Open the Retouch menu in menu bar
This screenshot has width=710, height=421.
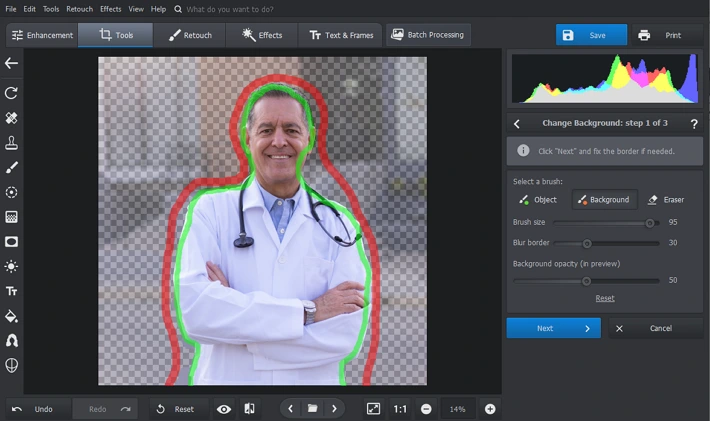coord(79,9)
